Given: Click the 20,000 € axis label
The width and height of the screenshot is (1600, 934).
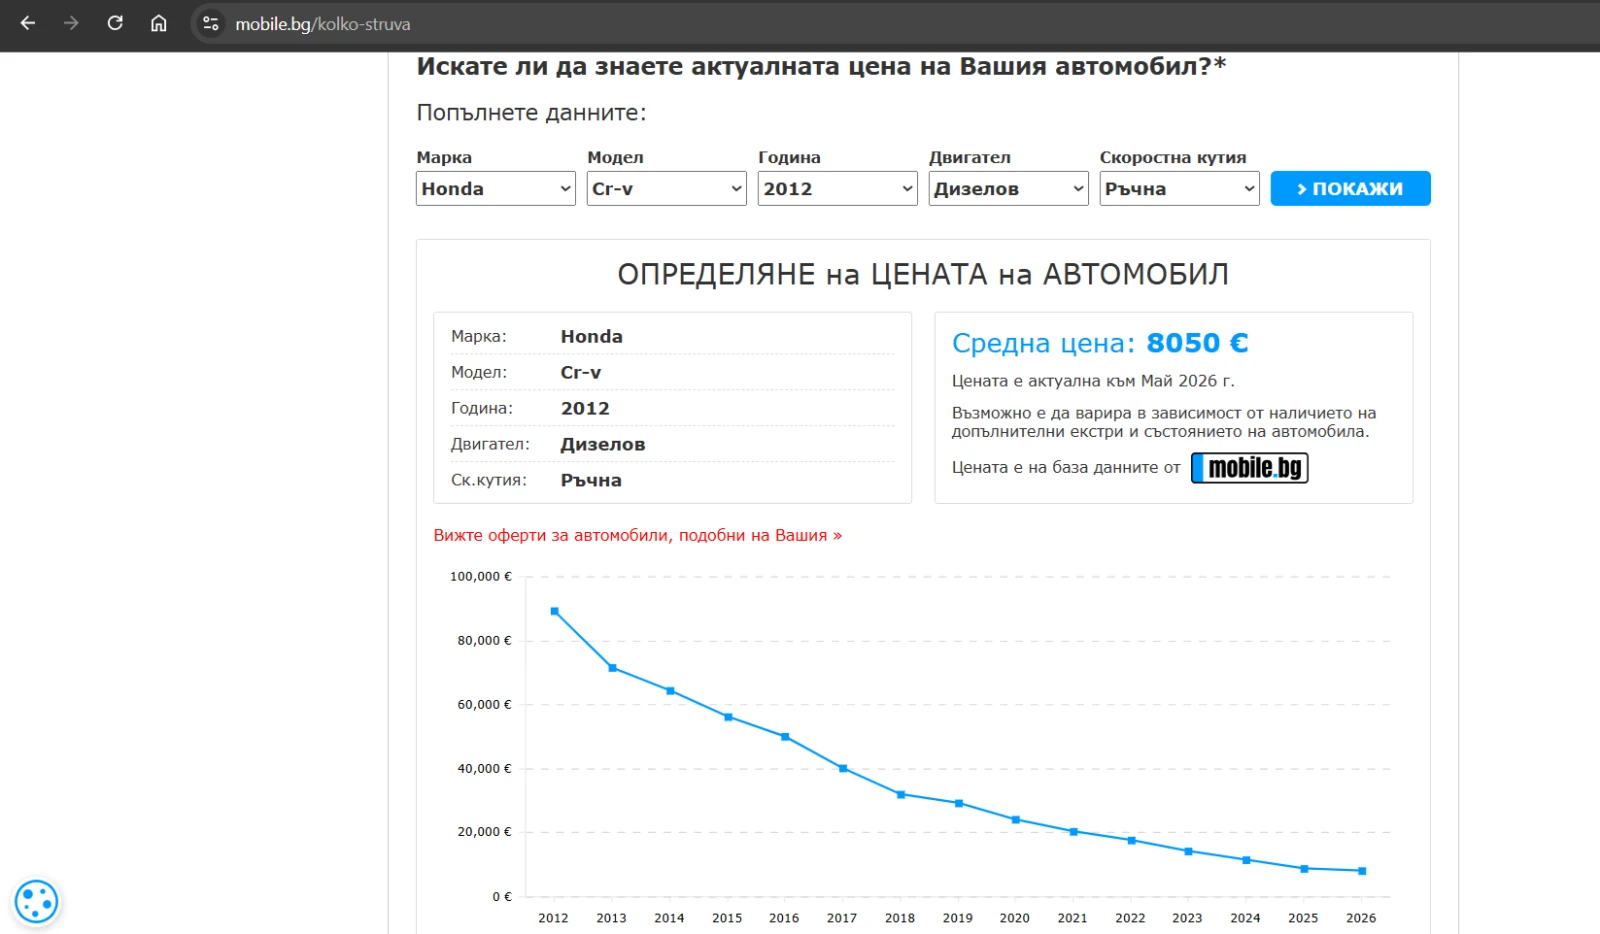Looking at the screenshot, I should [x=485, y=832].
